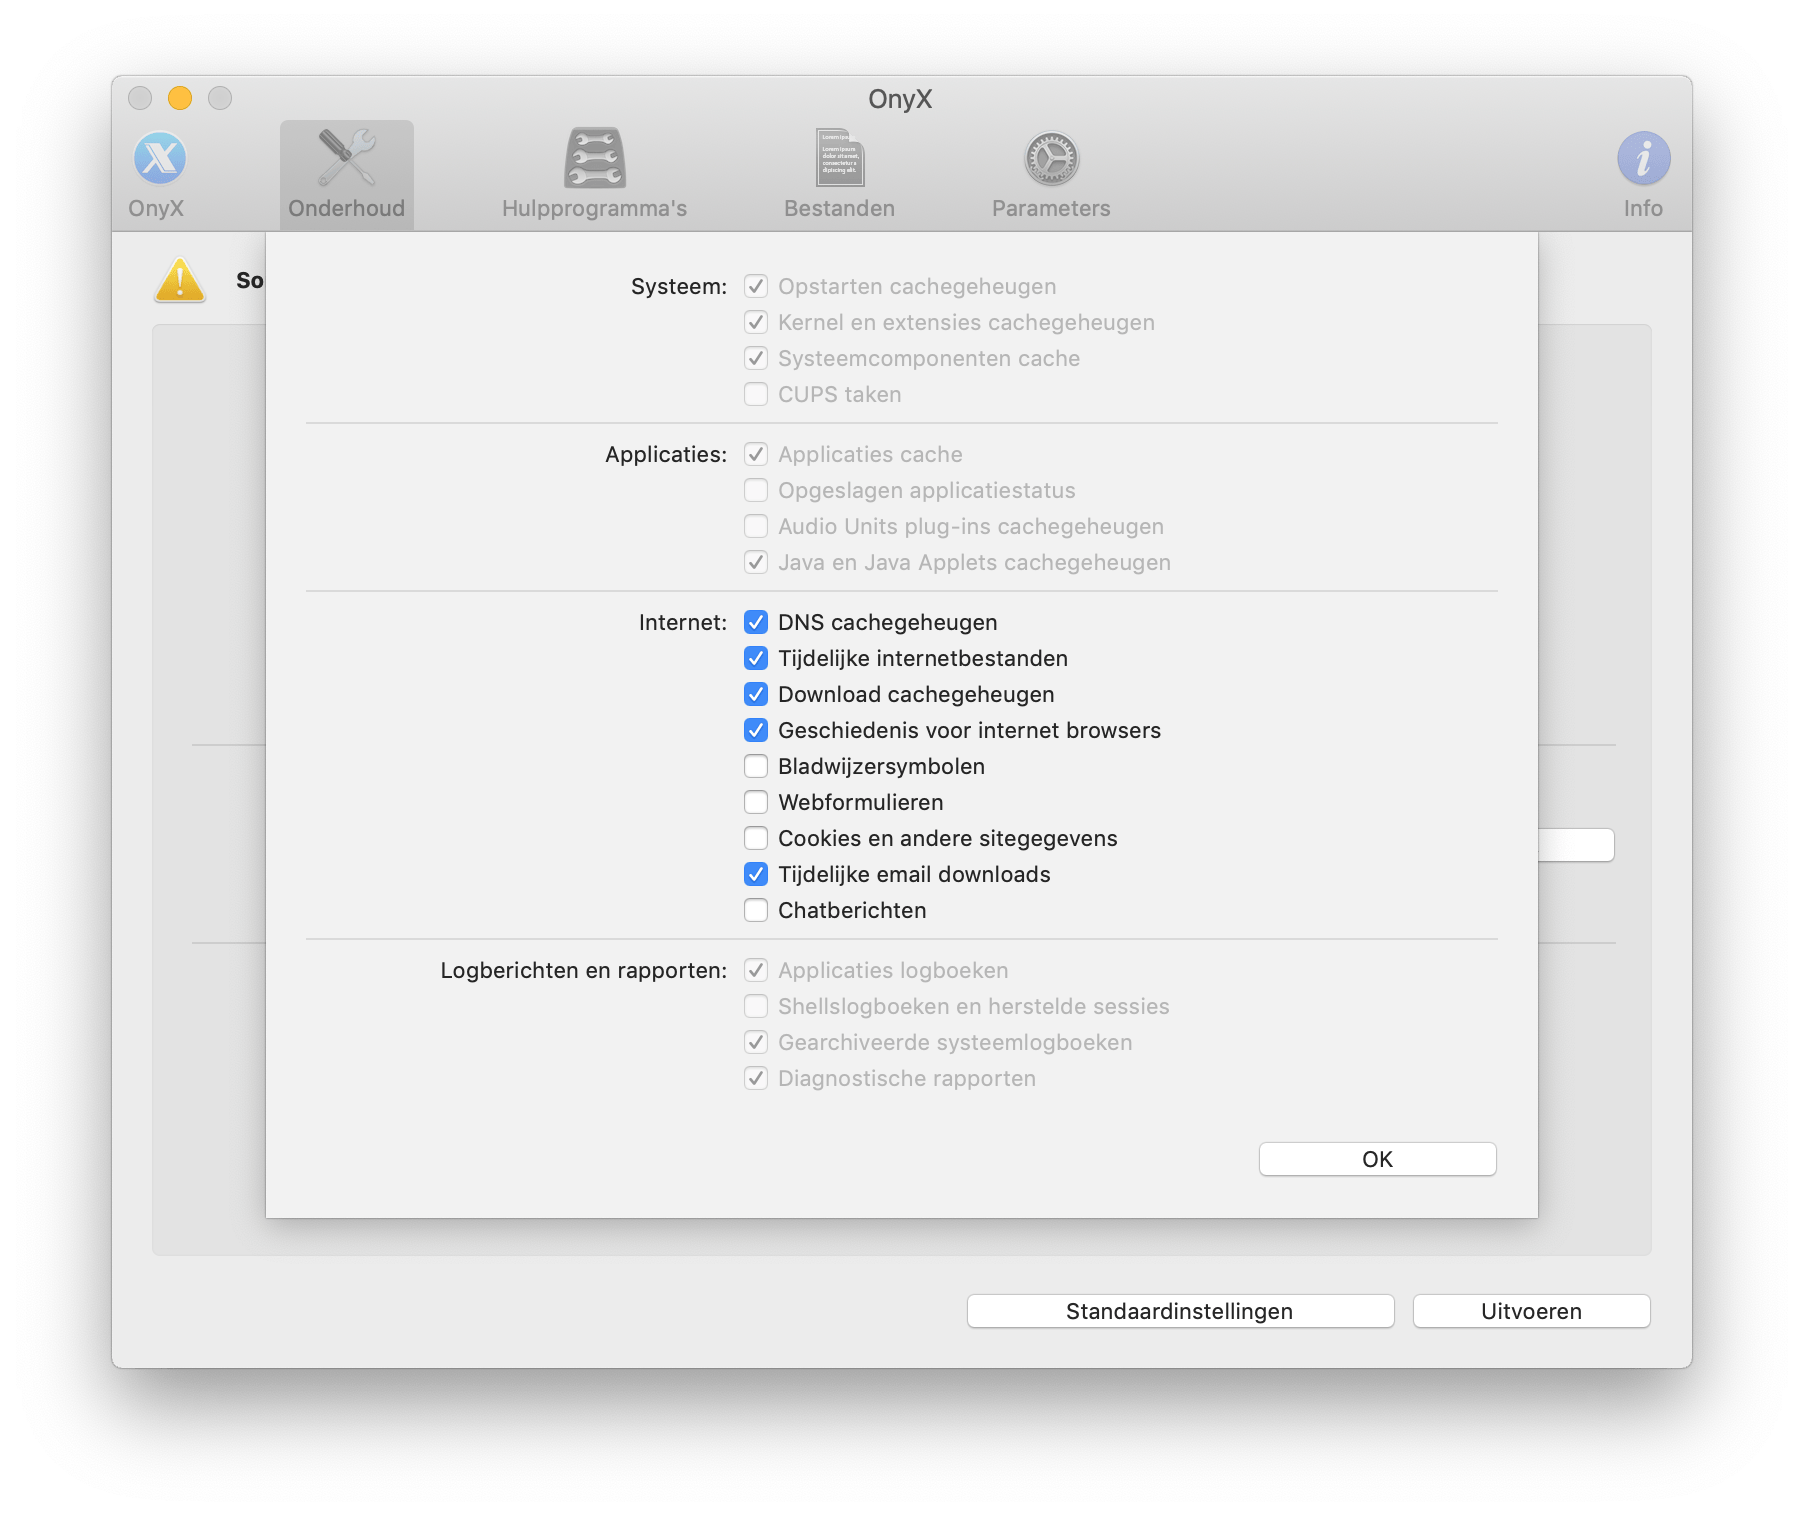
Task: Click the Standaardinstellingen button
Action: (1180, 1311)
